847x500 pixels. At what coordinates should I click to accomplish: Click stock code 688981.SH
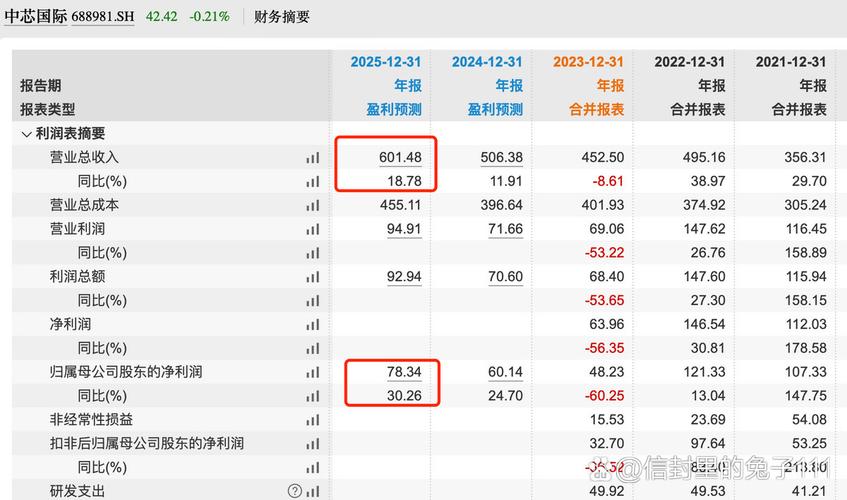[103, 17]
